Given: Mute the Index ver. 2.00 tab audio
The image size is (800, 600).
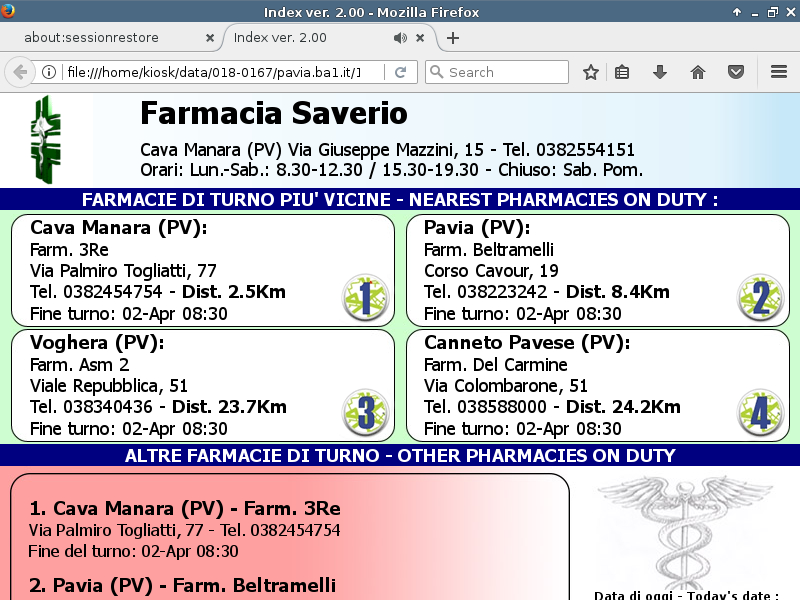Looking at the screenshot, I should [x=400, y=38].
